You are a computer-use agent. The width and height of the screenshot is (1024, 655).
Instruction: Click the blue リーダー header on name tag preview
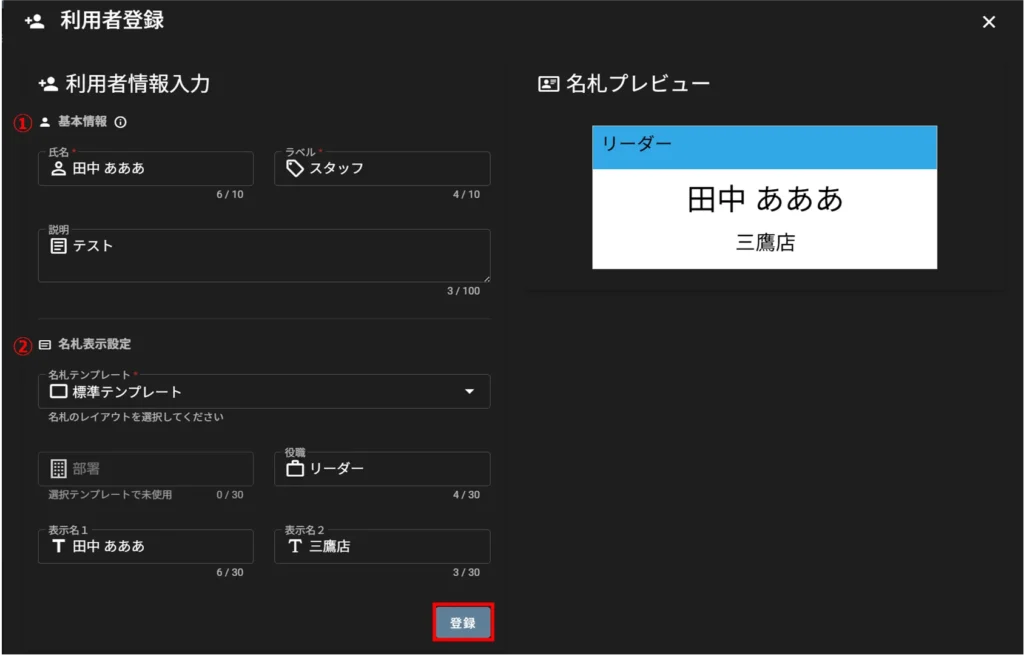[764, 146]
